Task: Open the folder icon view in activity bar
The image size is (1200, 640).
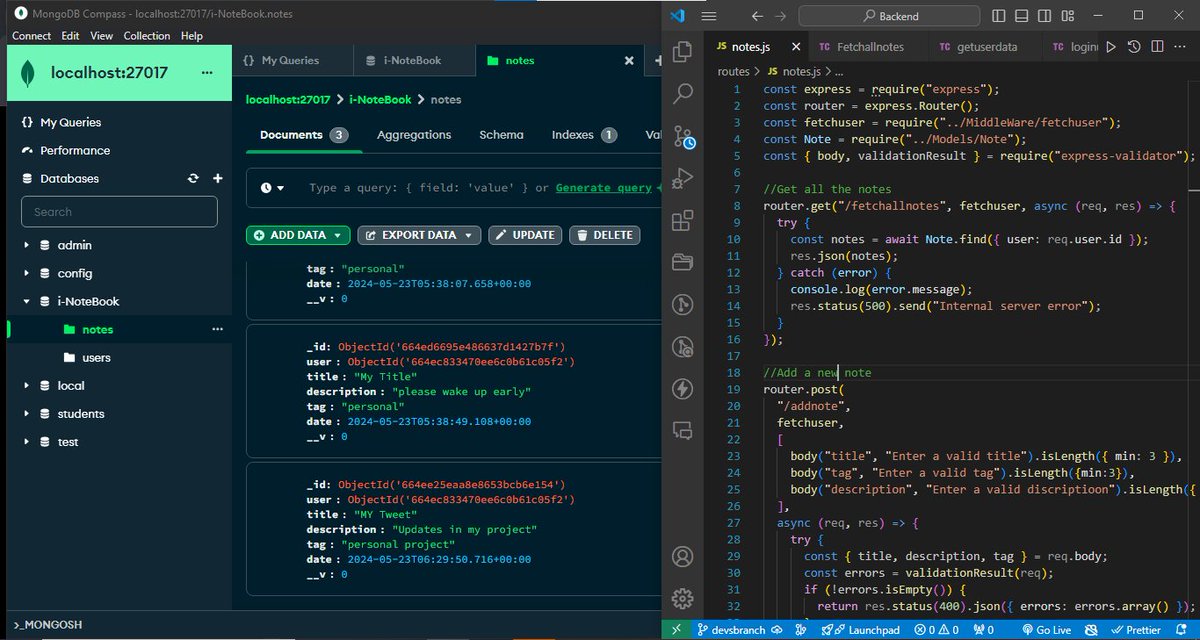Action: pyautogui.click(x=684, y=263)
